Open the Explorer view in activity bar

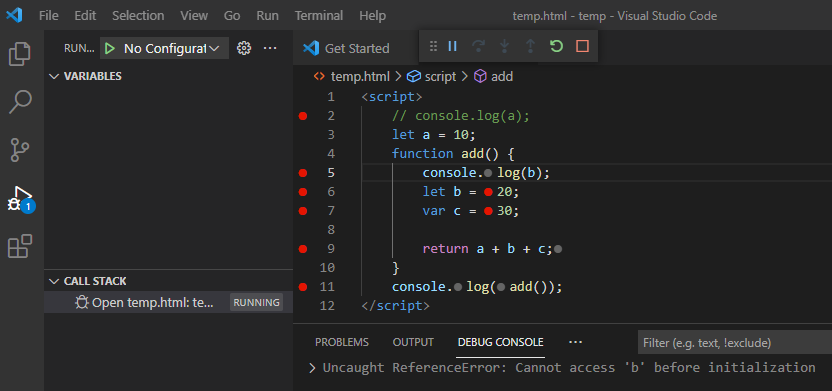[x=20, y=54]
